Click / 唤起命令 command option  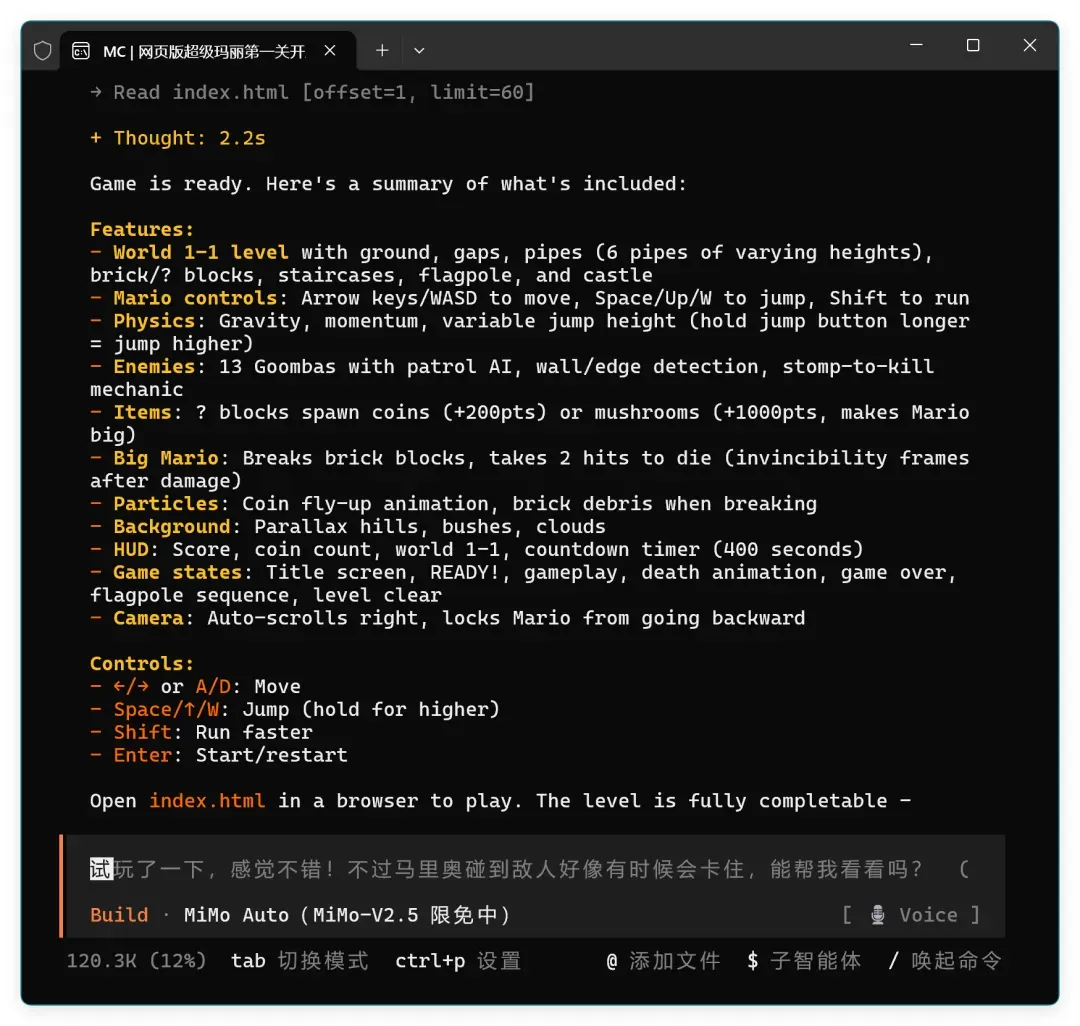[945, 961]
